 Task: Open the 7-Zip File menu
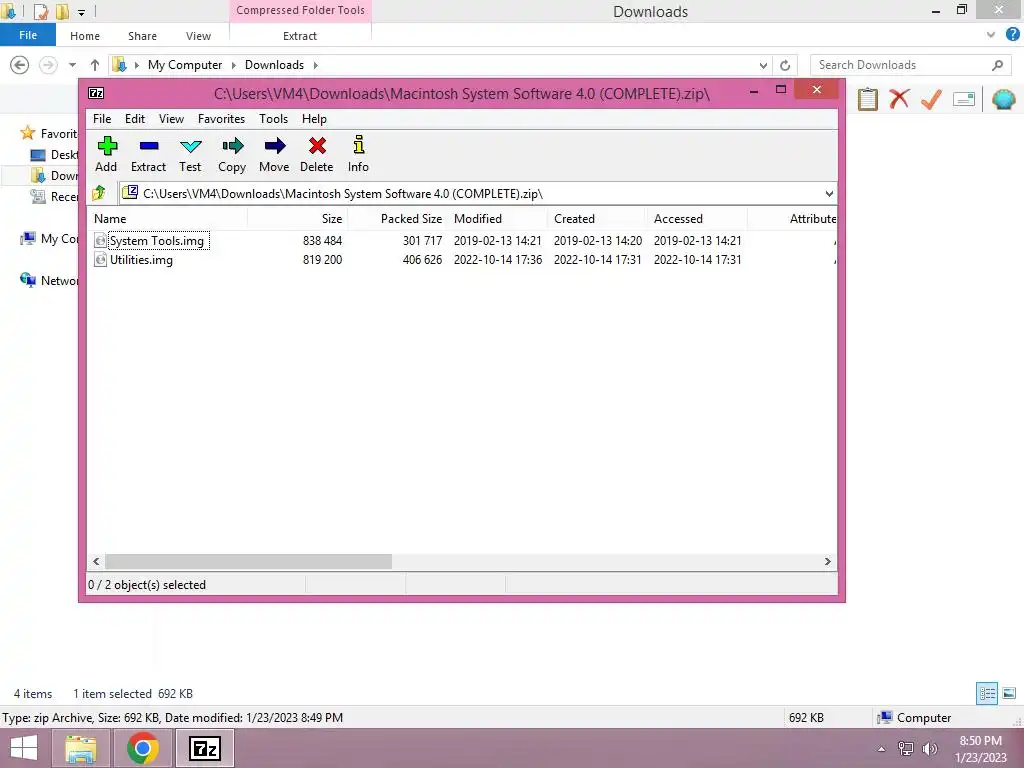click(102, 119)
